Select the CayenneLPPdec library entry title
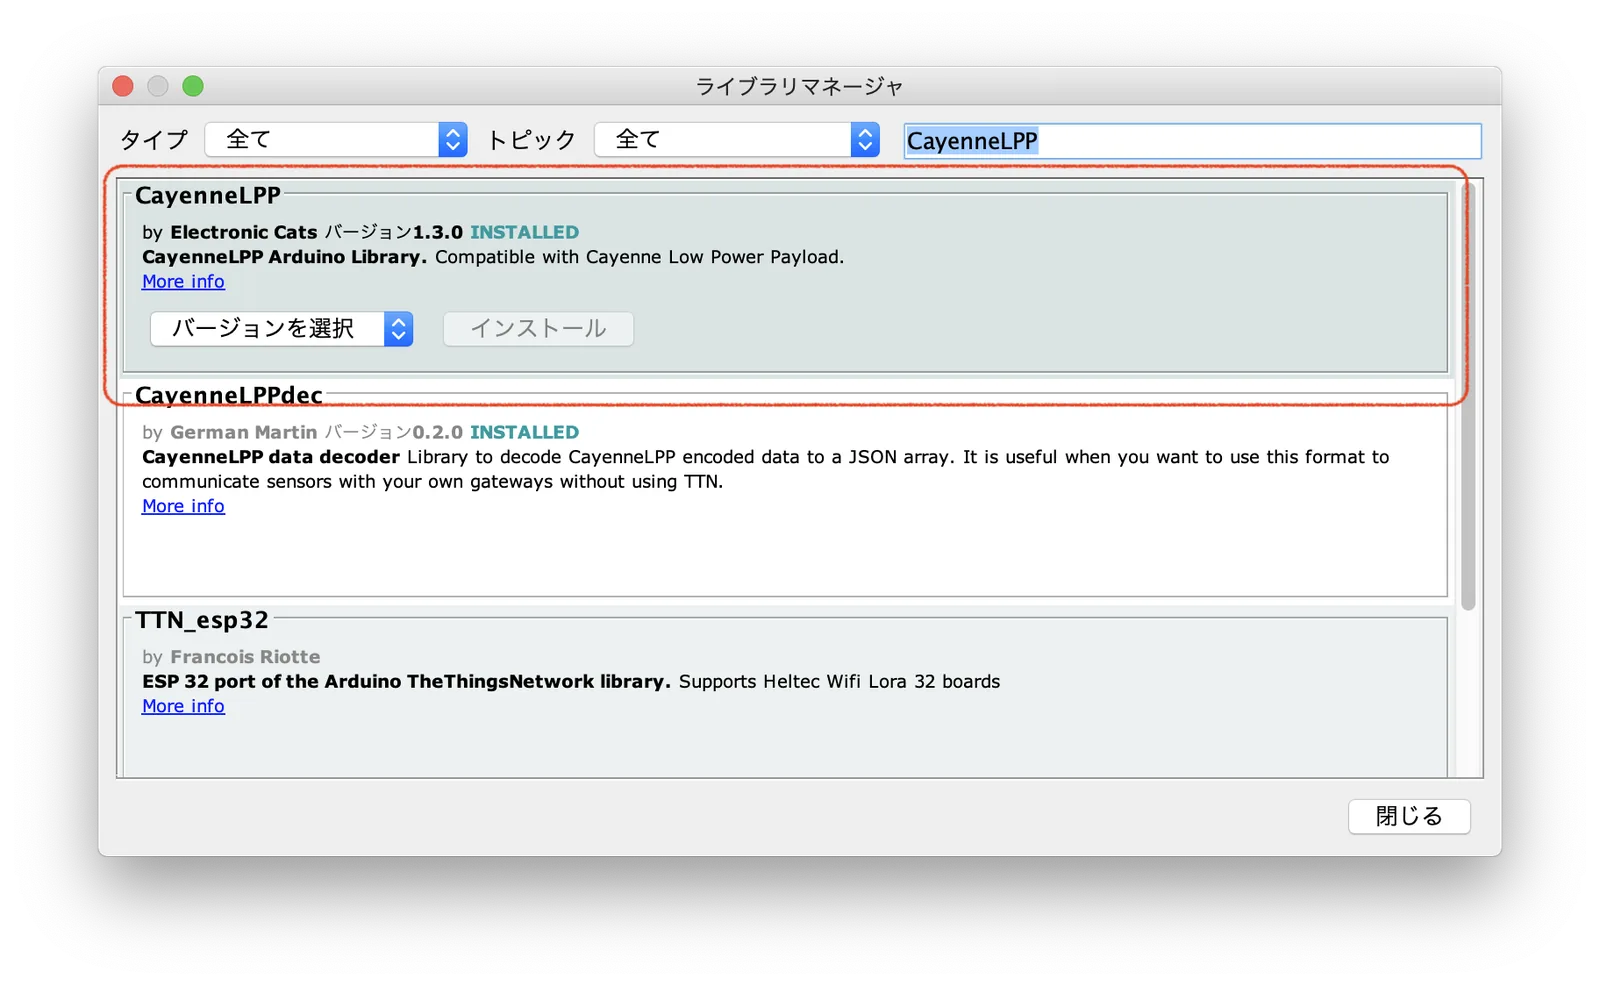The width and height of the screenshot is (1600, 986). 229,395
